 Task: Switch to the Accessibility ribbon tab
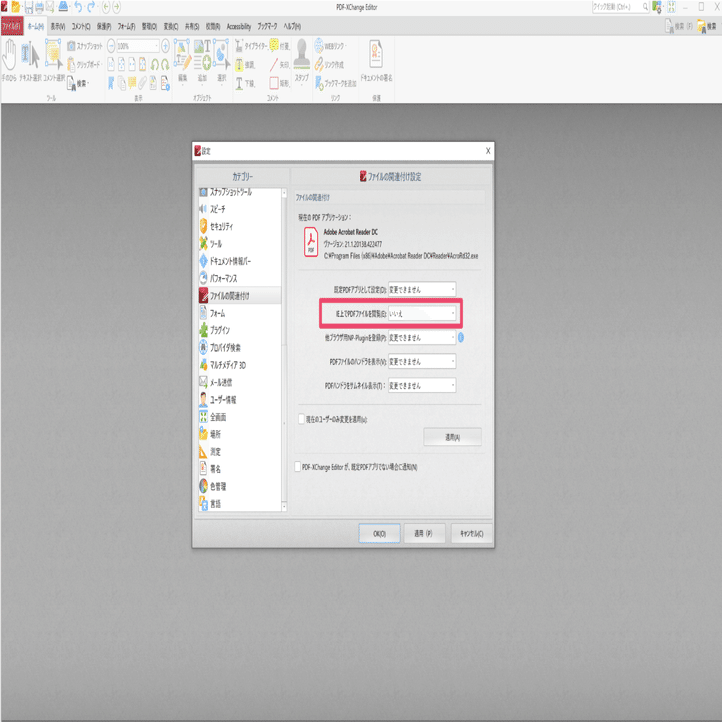(x=239, y=27)
